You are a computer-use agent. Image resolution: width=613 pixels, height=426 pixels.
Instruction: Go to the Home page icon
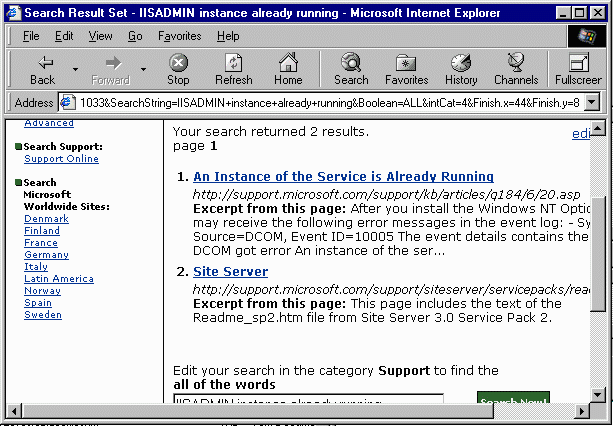[288, 68]
